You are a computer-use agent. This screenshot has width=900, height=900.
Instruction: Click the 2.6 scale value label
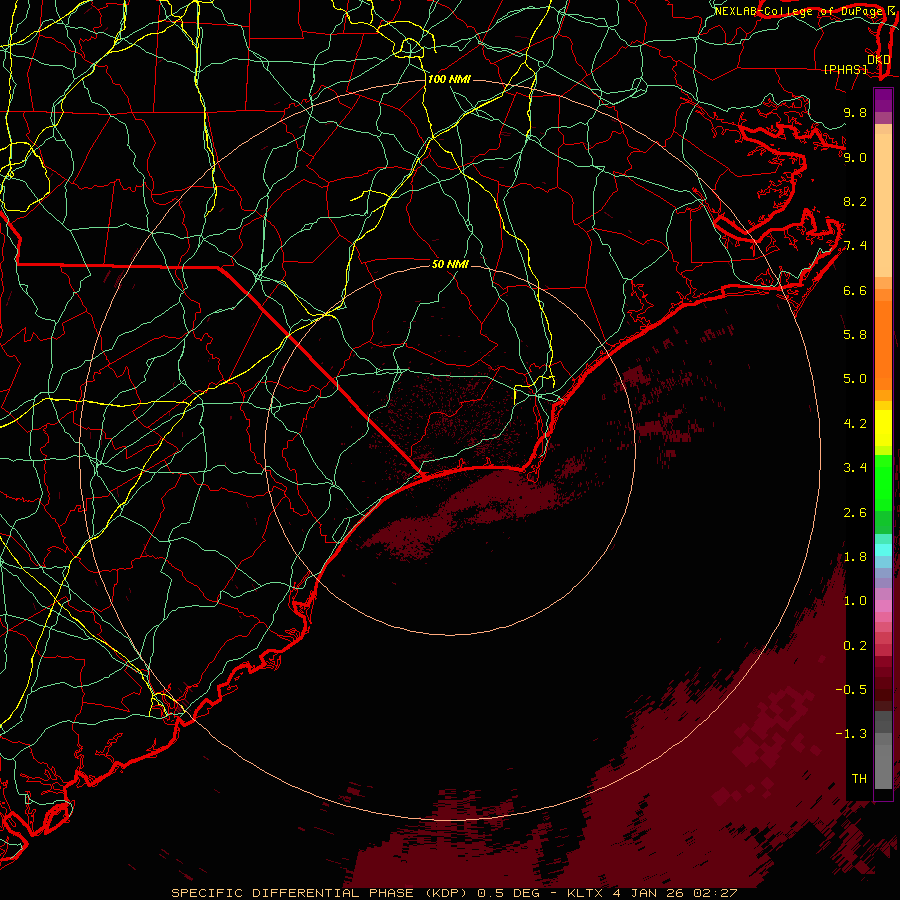coord(855,512)
